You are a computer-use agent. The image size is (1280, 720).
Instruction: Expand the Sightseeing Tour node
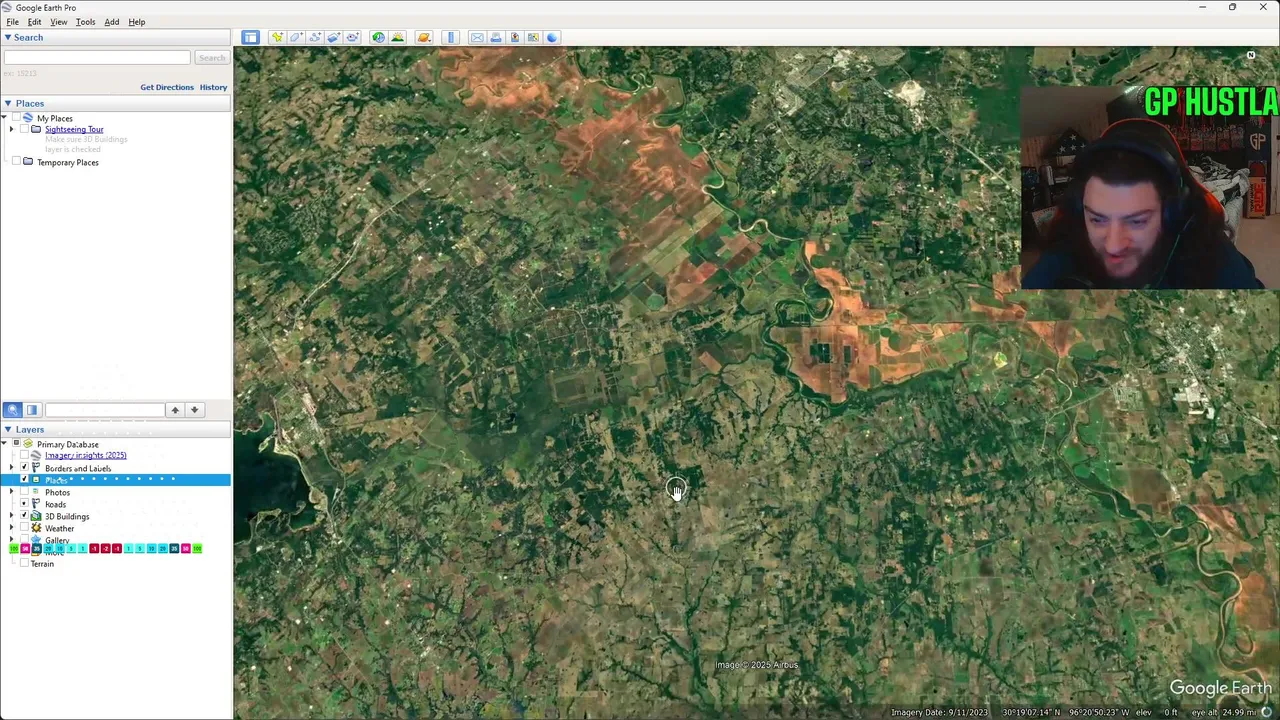12,129
